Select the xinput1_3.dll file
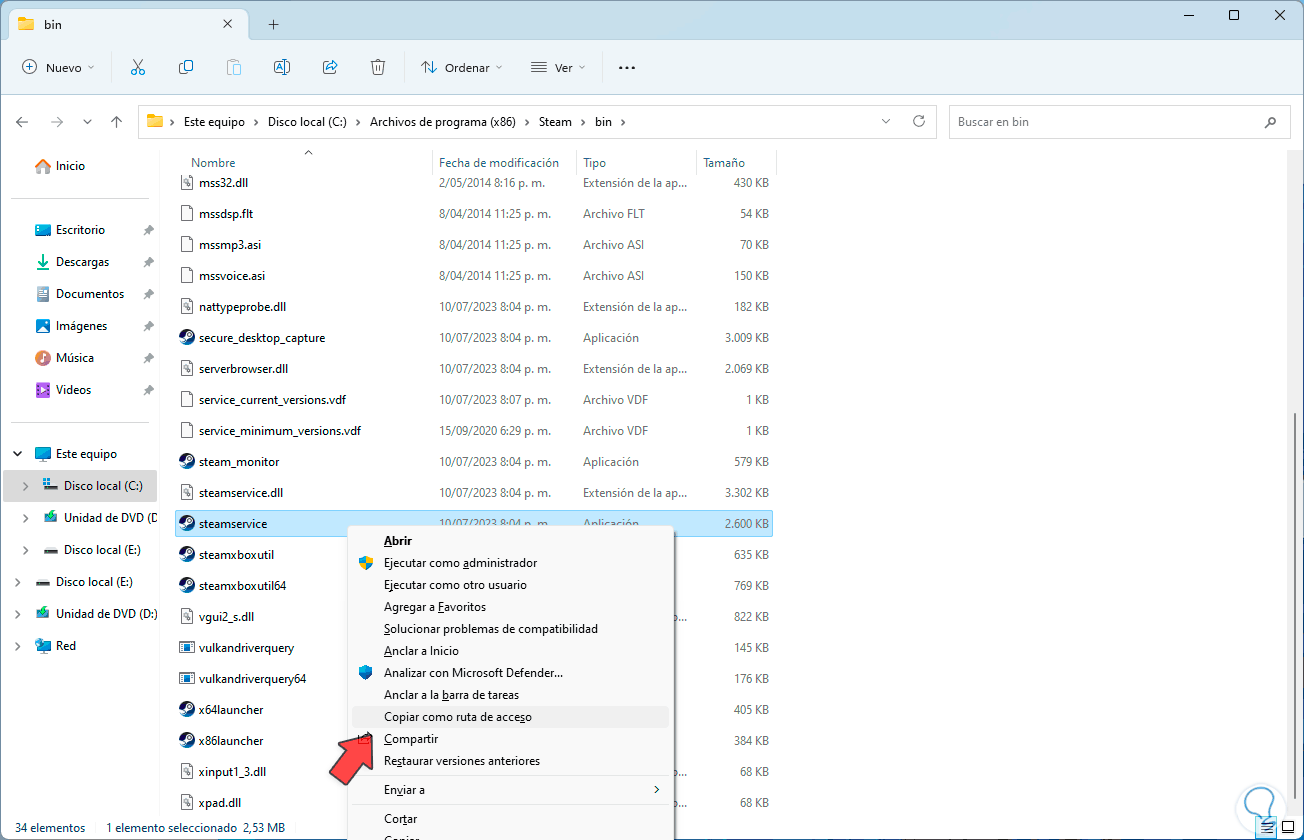 [x=232, y=772]
